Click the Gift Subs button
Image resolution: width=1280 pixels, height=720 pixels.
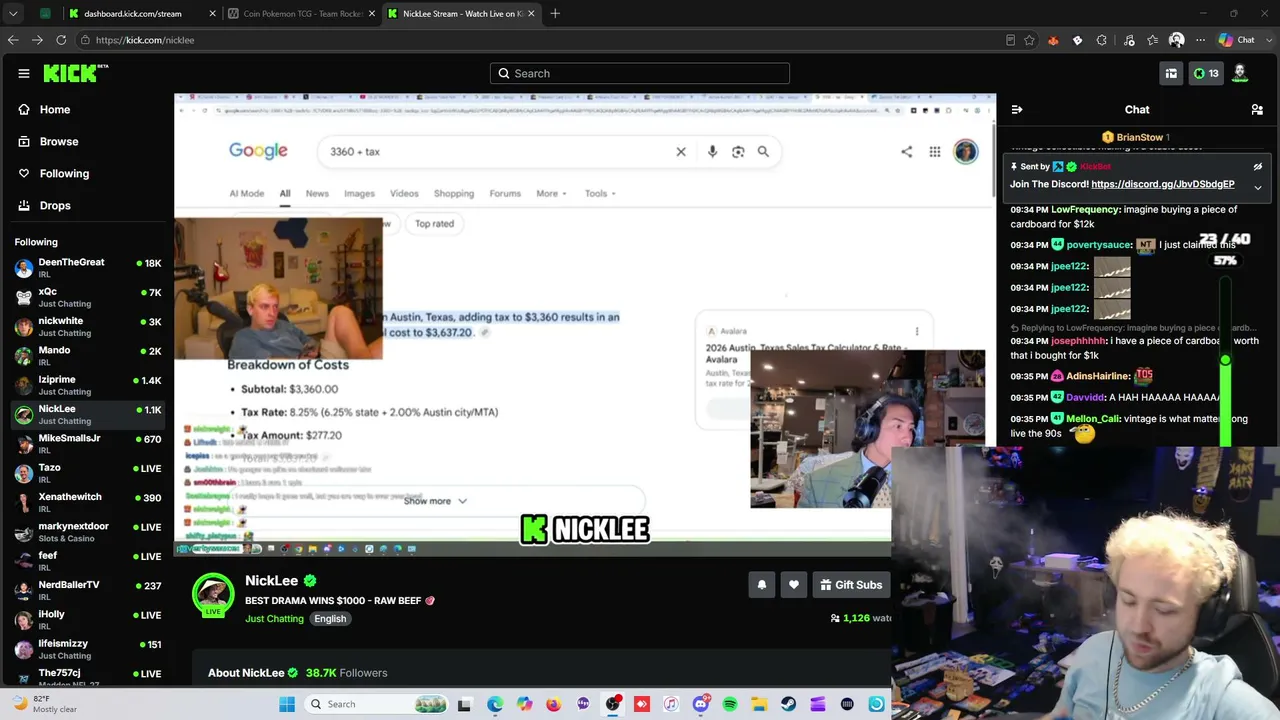(x=851, y=585)
